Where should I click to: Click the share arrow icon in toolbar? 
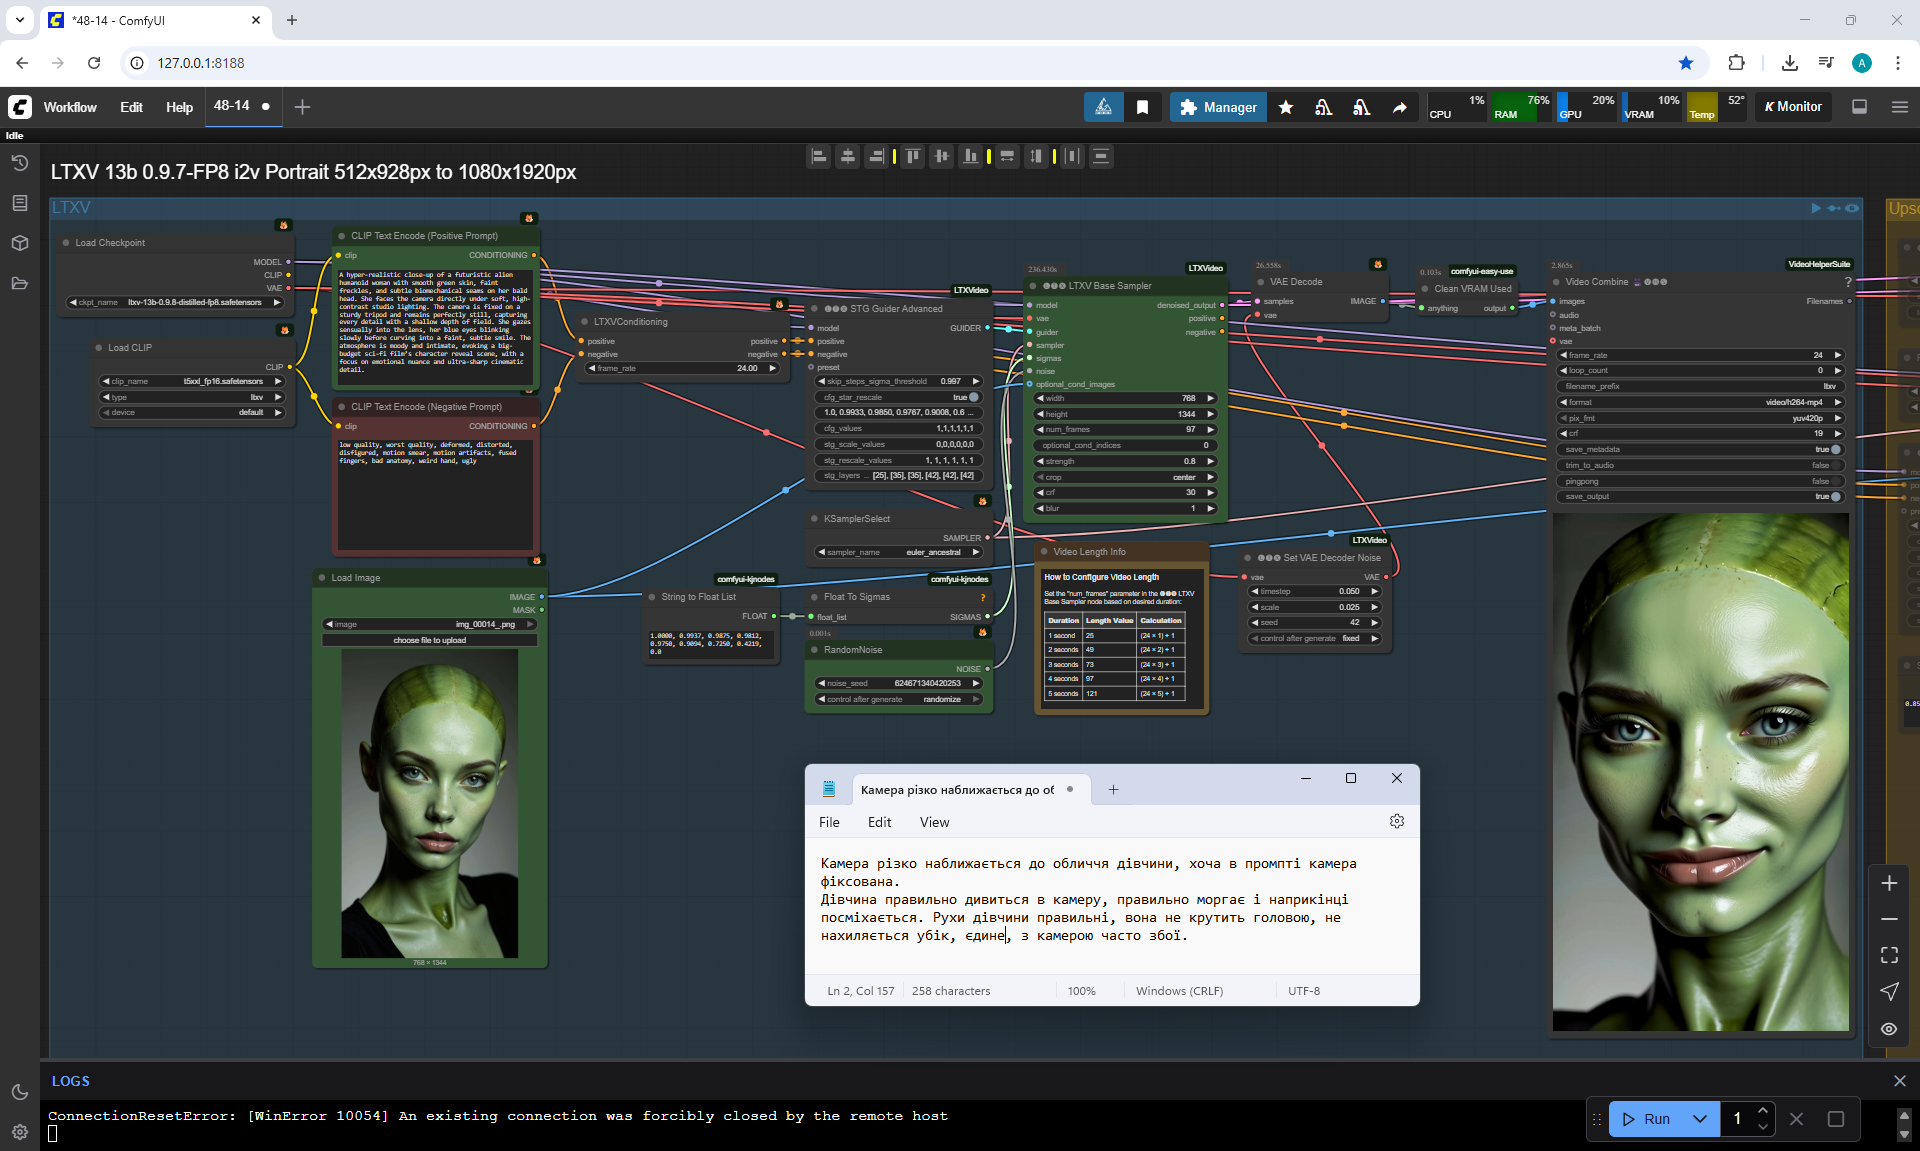(1400, 107)
